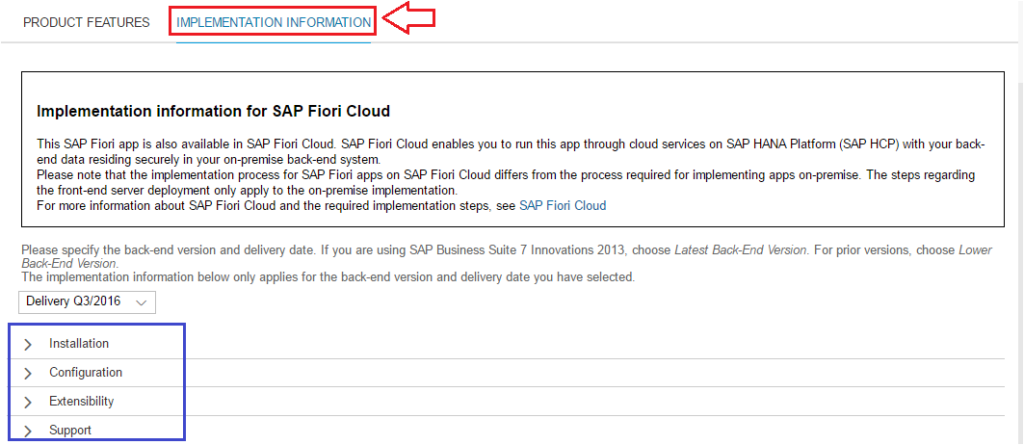Image resolution: width=1024 pixels, height=445 pixels.
Task: Open the Delivery Q3/2016 dropdown
Action: (87, 302)
